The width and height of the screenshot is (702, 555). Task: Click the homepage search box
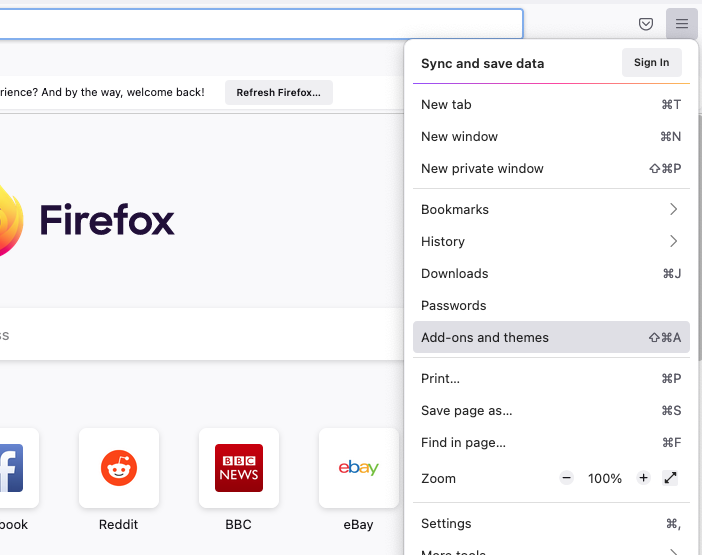tap(201, 334)
